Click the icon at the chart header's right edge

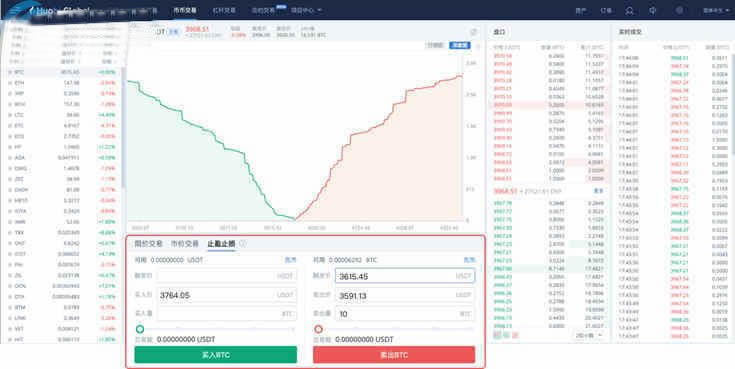(474, 32)
